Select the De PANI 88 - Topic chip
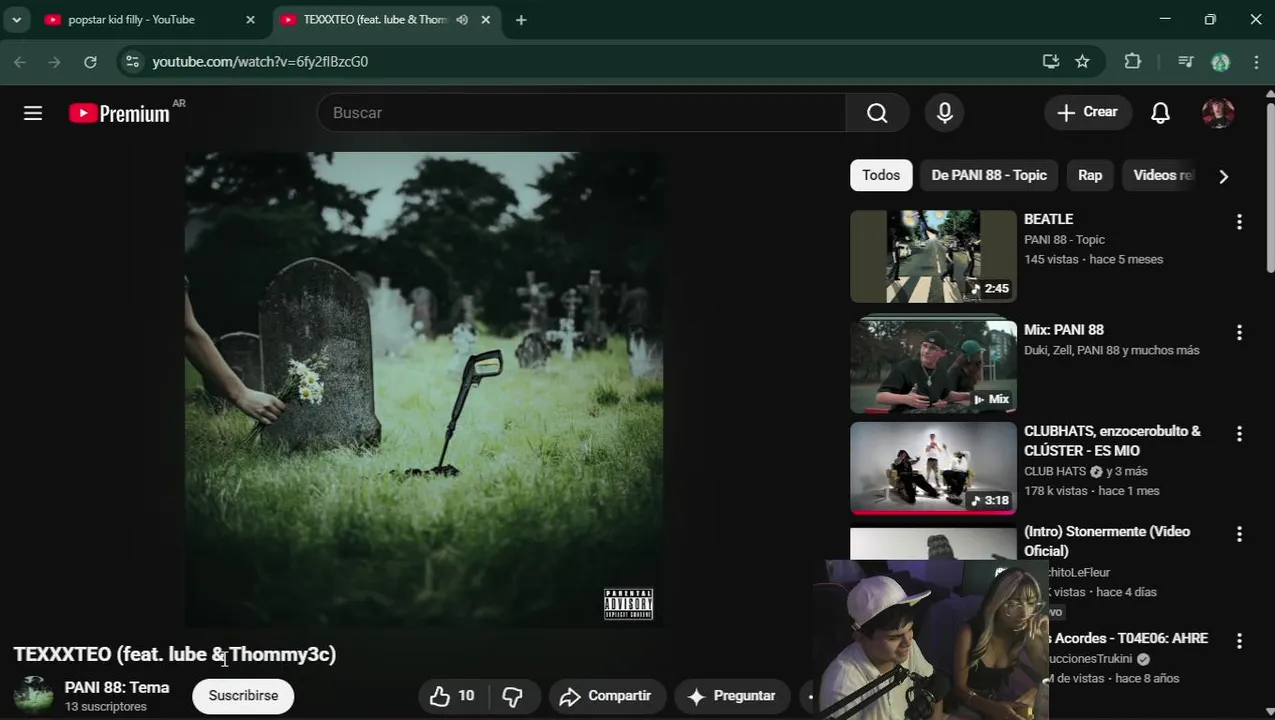Viewport: 1275px width, 720px height. coord(989,175)
